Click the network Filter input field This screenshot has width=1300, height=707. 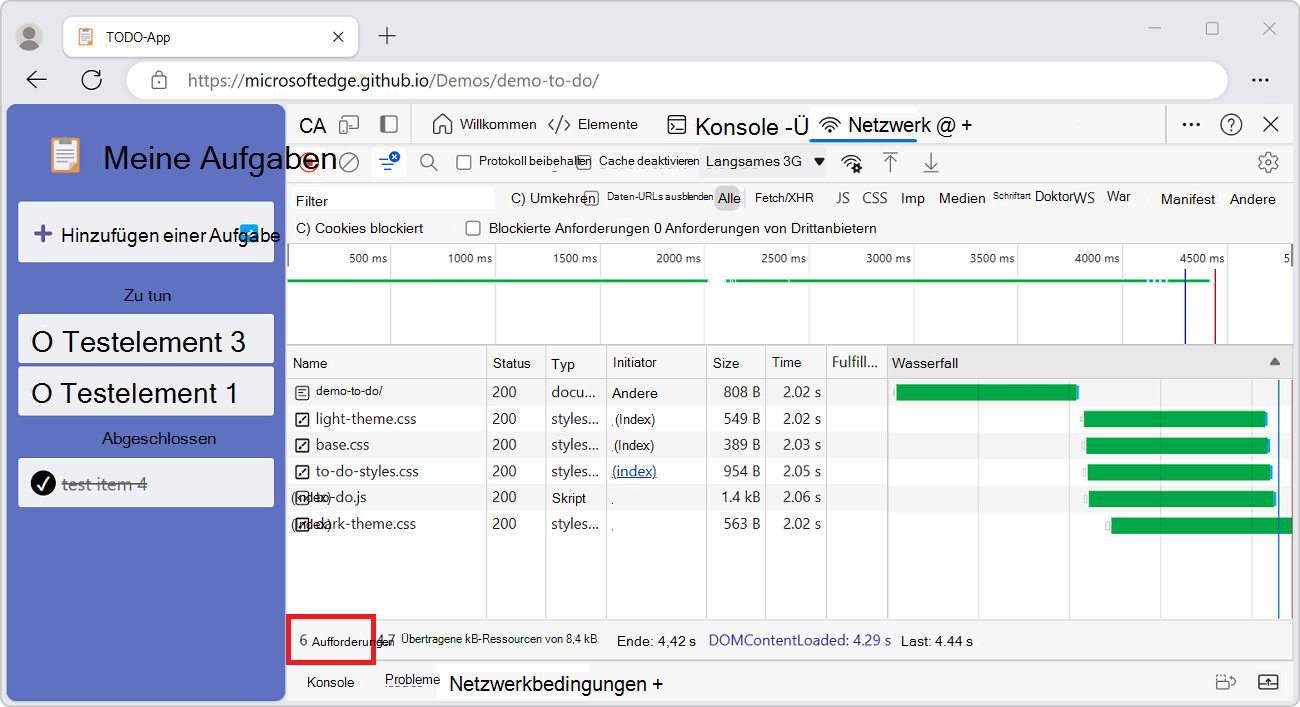tap(390, 200)
